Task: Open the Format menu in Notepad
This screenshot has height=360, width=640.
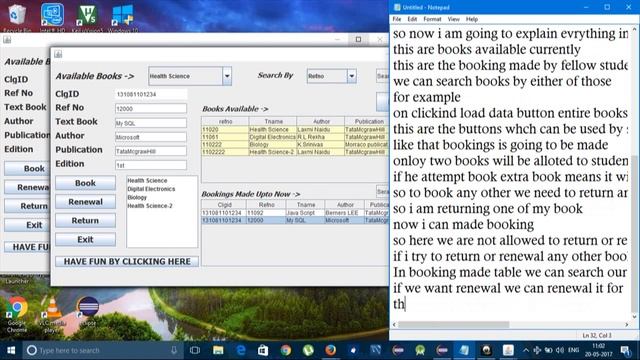Action: pyautogui.click(x=432, y=19)
